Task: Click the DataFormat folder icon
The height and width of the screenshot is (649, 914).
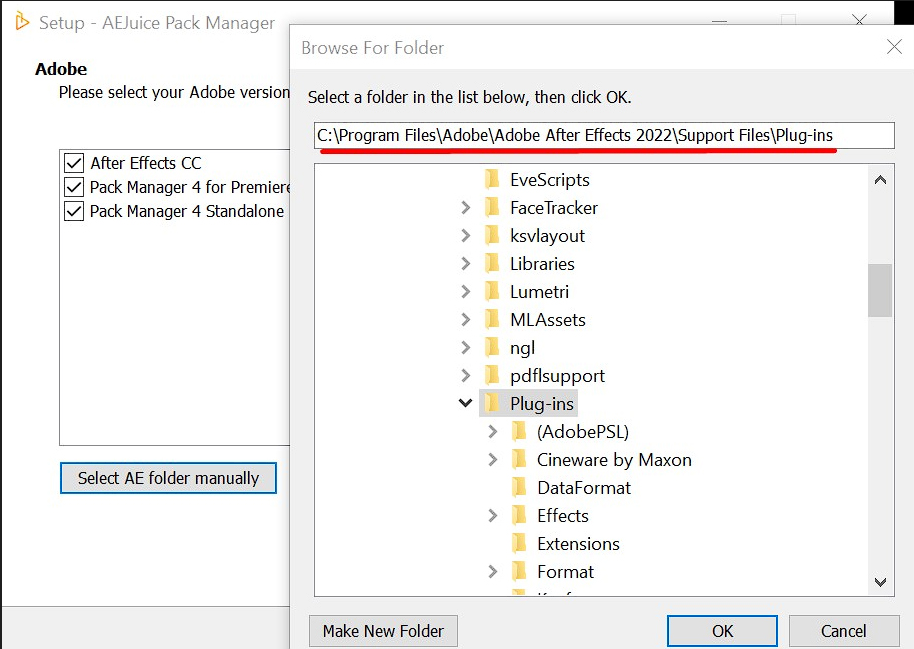Action: pos(519,488)
